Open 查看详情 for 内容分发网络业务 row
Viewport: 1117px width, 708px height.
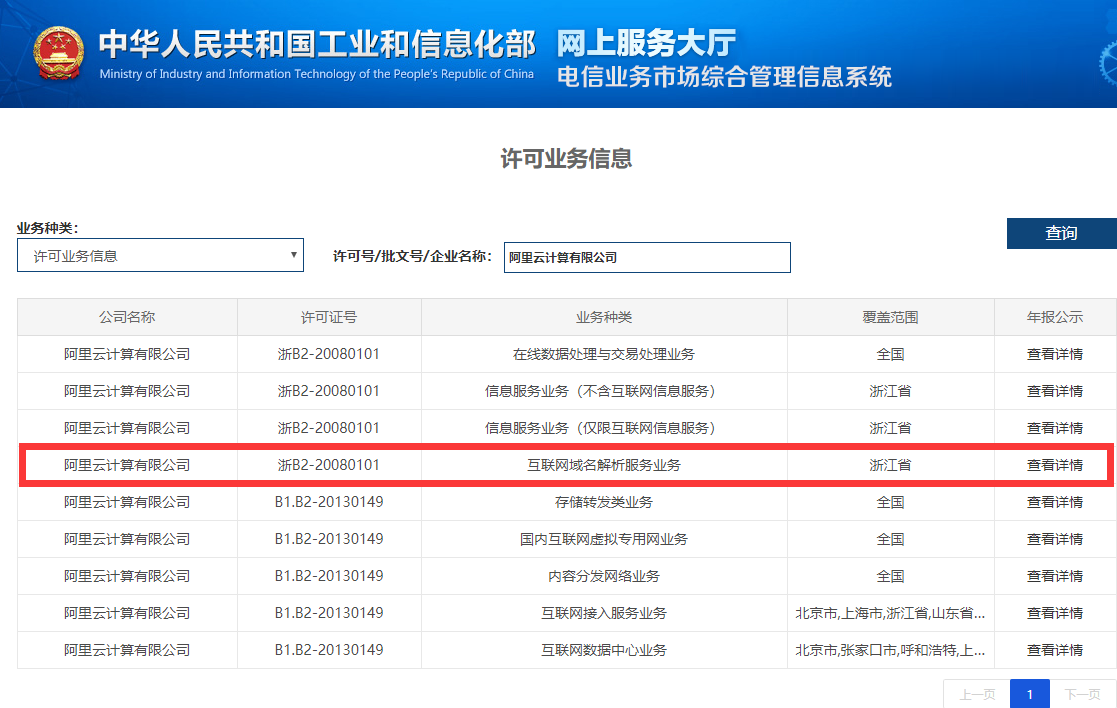(x=1054, y=576)
